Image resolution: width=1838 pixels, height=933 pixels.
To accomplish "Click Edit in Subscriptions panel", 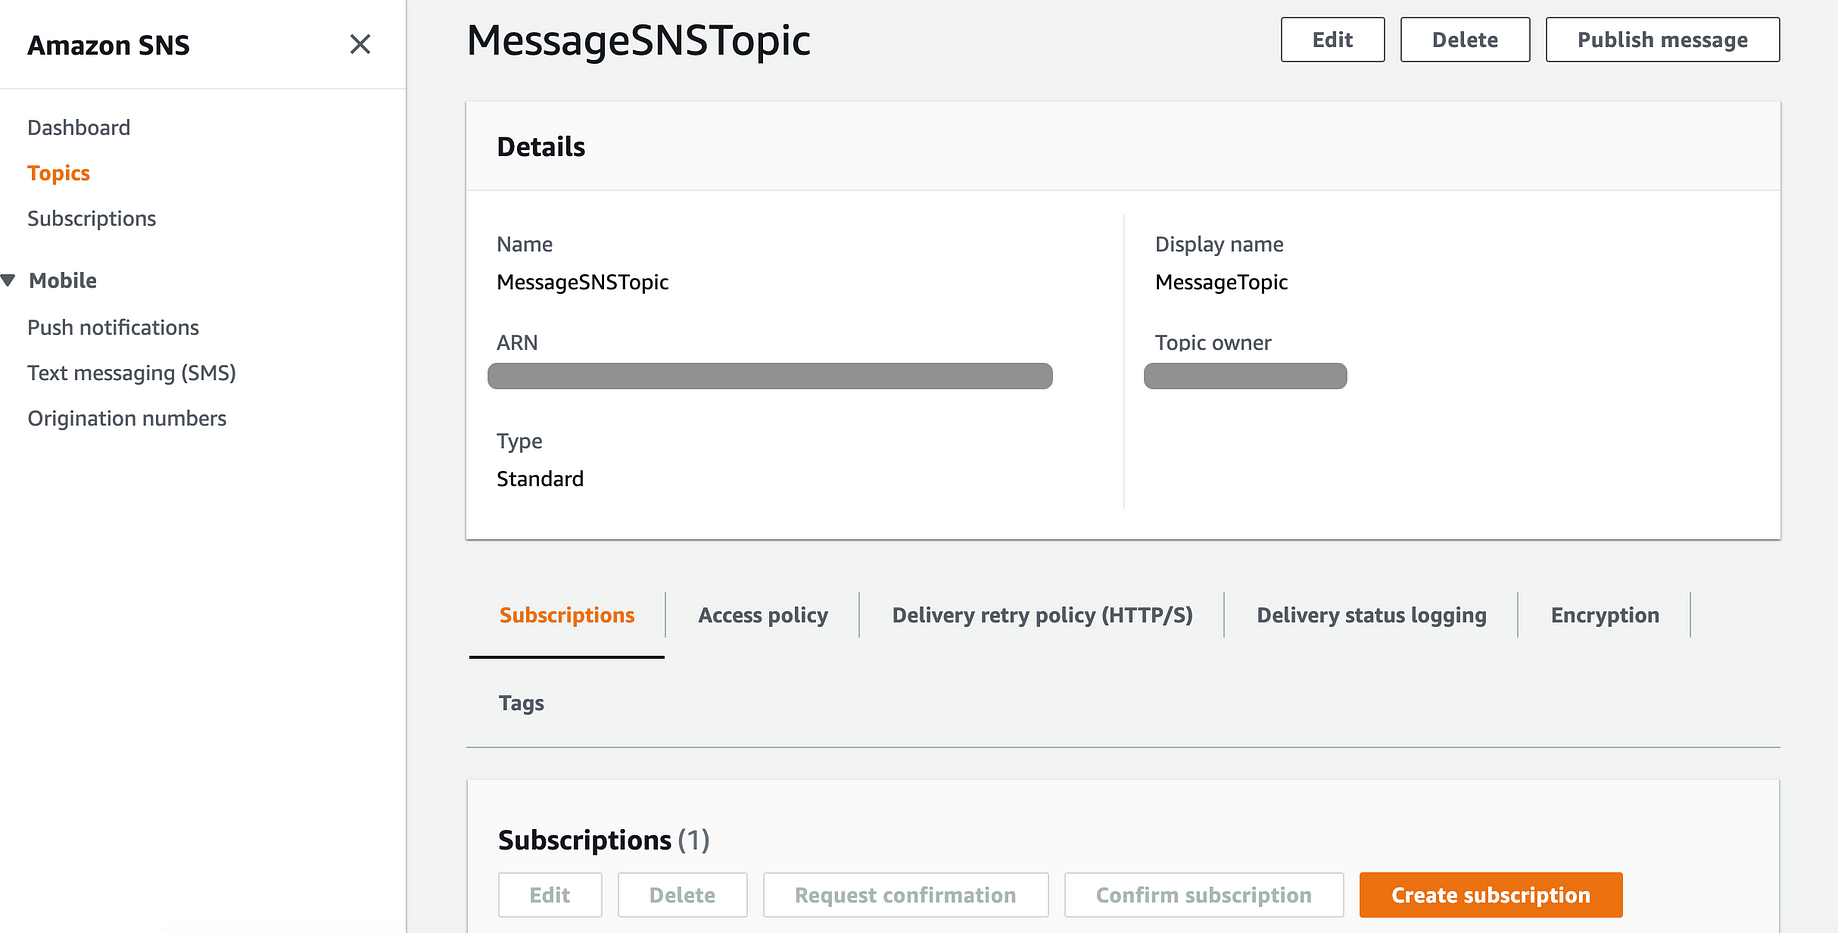I will coord(550,895).
